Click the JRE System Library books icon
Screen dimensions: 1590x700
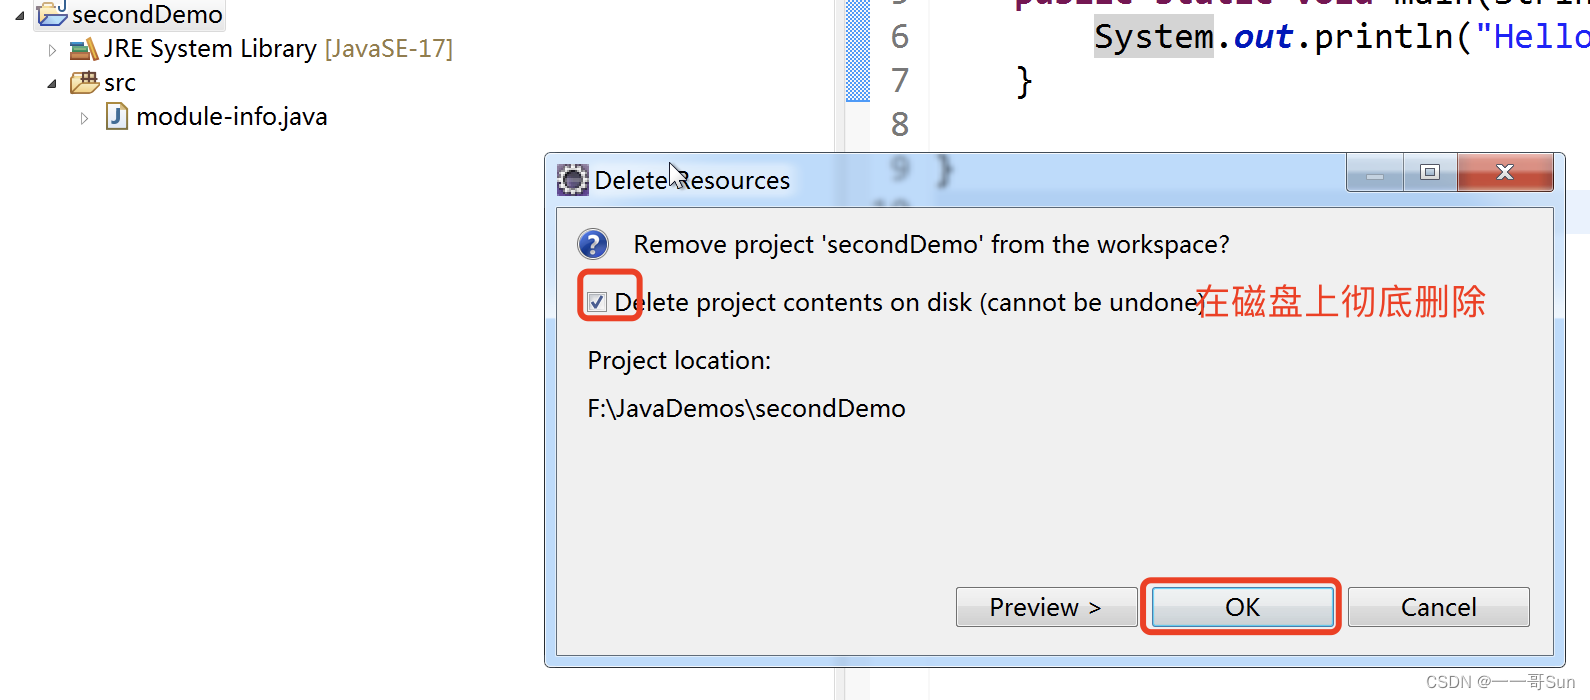[84, 49]
